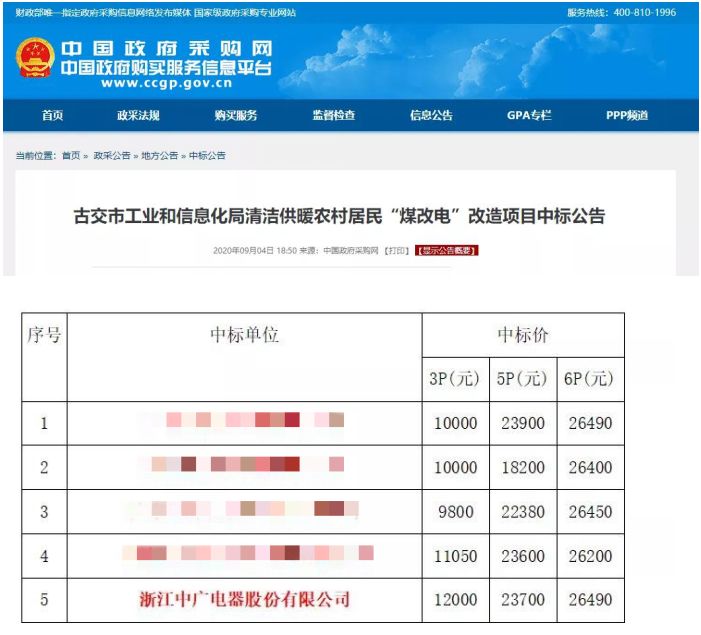Click the www.ccgp.gov.cn site address text
Image resolution: width=701 pixels, height=635 pixels.
pyautogui.click(x=166, y=83)
